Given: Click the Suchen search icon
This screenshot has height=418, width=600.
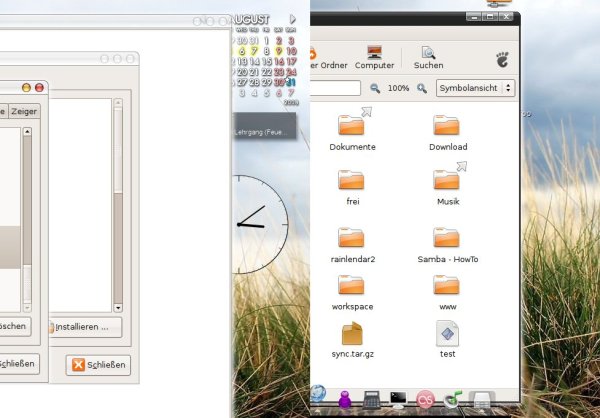Looking at the screenshot, I should pyautogui.click(x=428, y=56).
